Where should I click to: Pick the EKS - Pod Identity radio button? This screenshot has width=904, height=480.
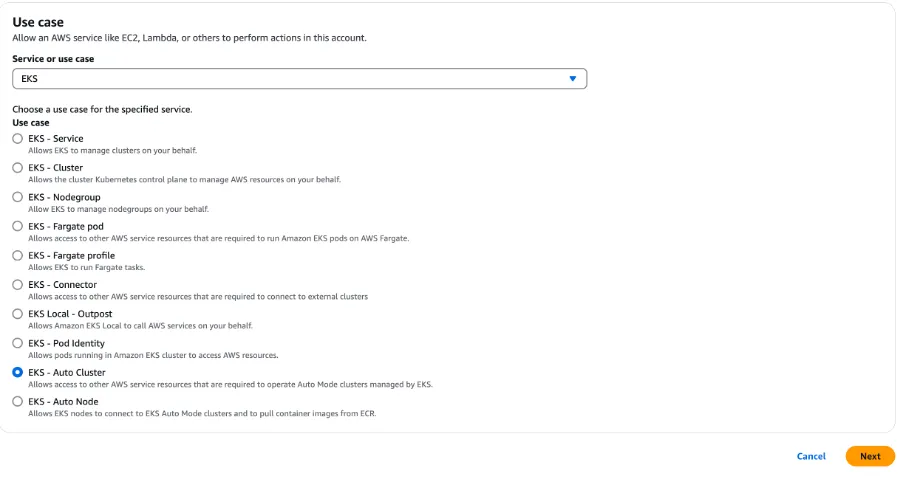[x=18, y=343]
